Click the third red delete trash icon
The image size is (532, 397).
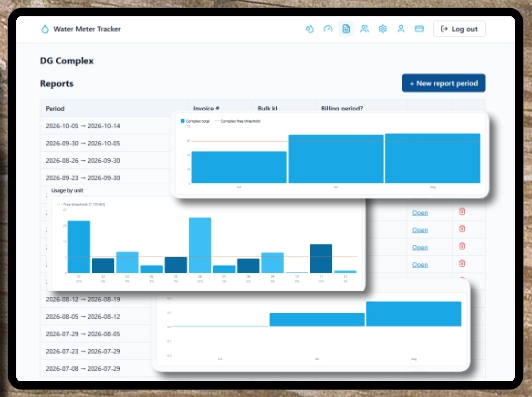pyautogui.click(x=462, y=246)
